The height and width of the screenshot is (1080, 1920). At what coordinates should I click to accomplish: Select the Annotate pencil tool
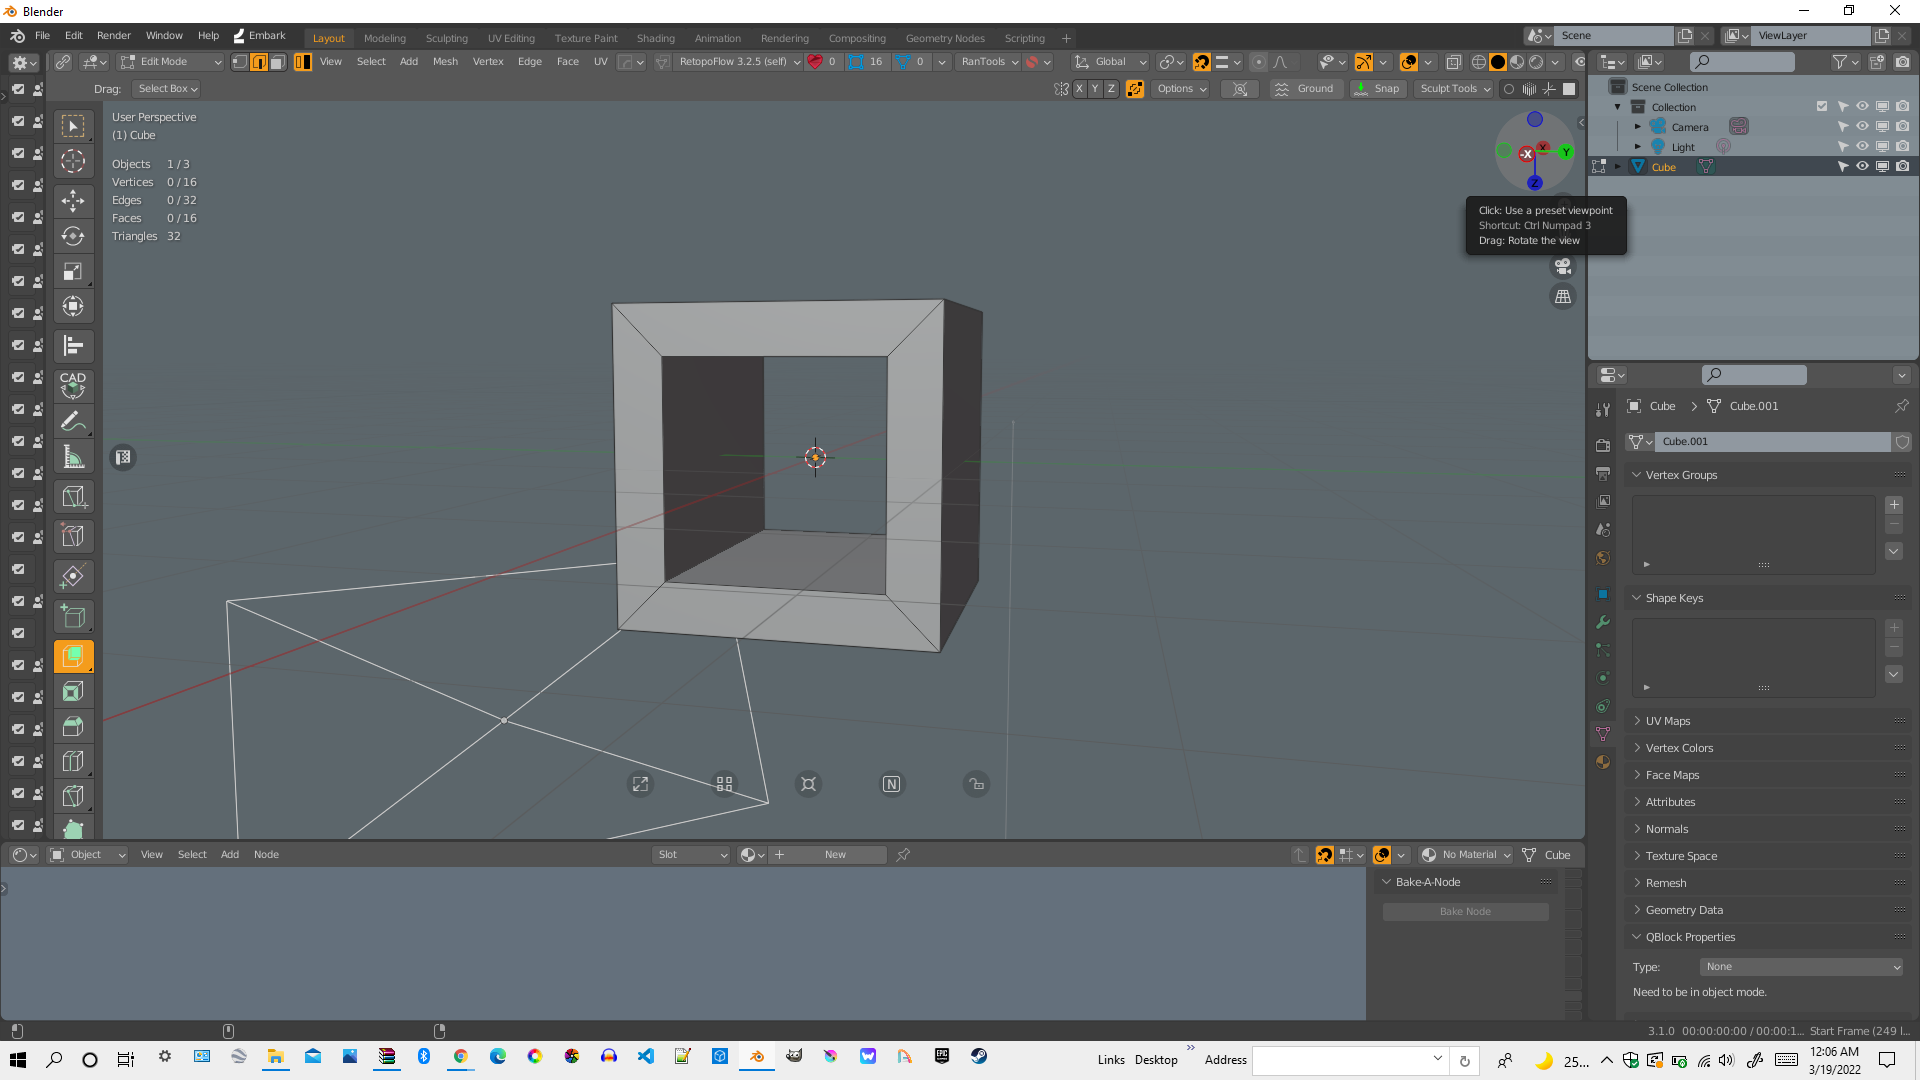[73, 421]
